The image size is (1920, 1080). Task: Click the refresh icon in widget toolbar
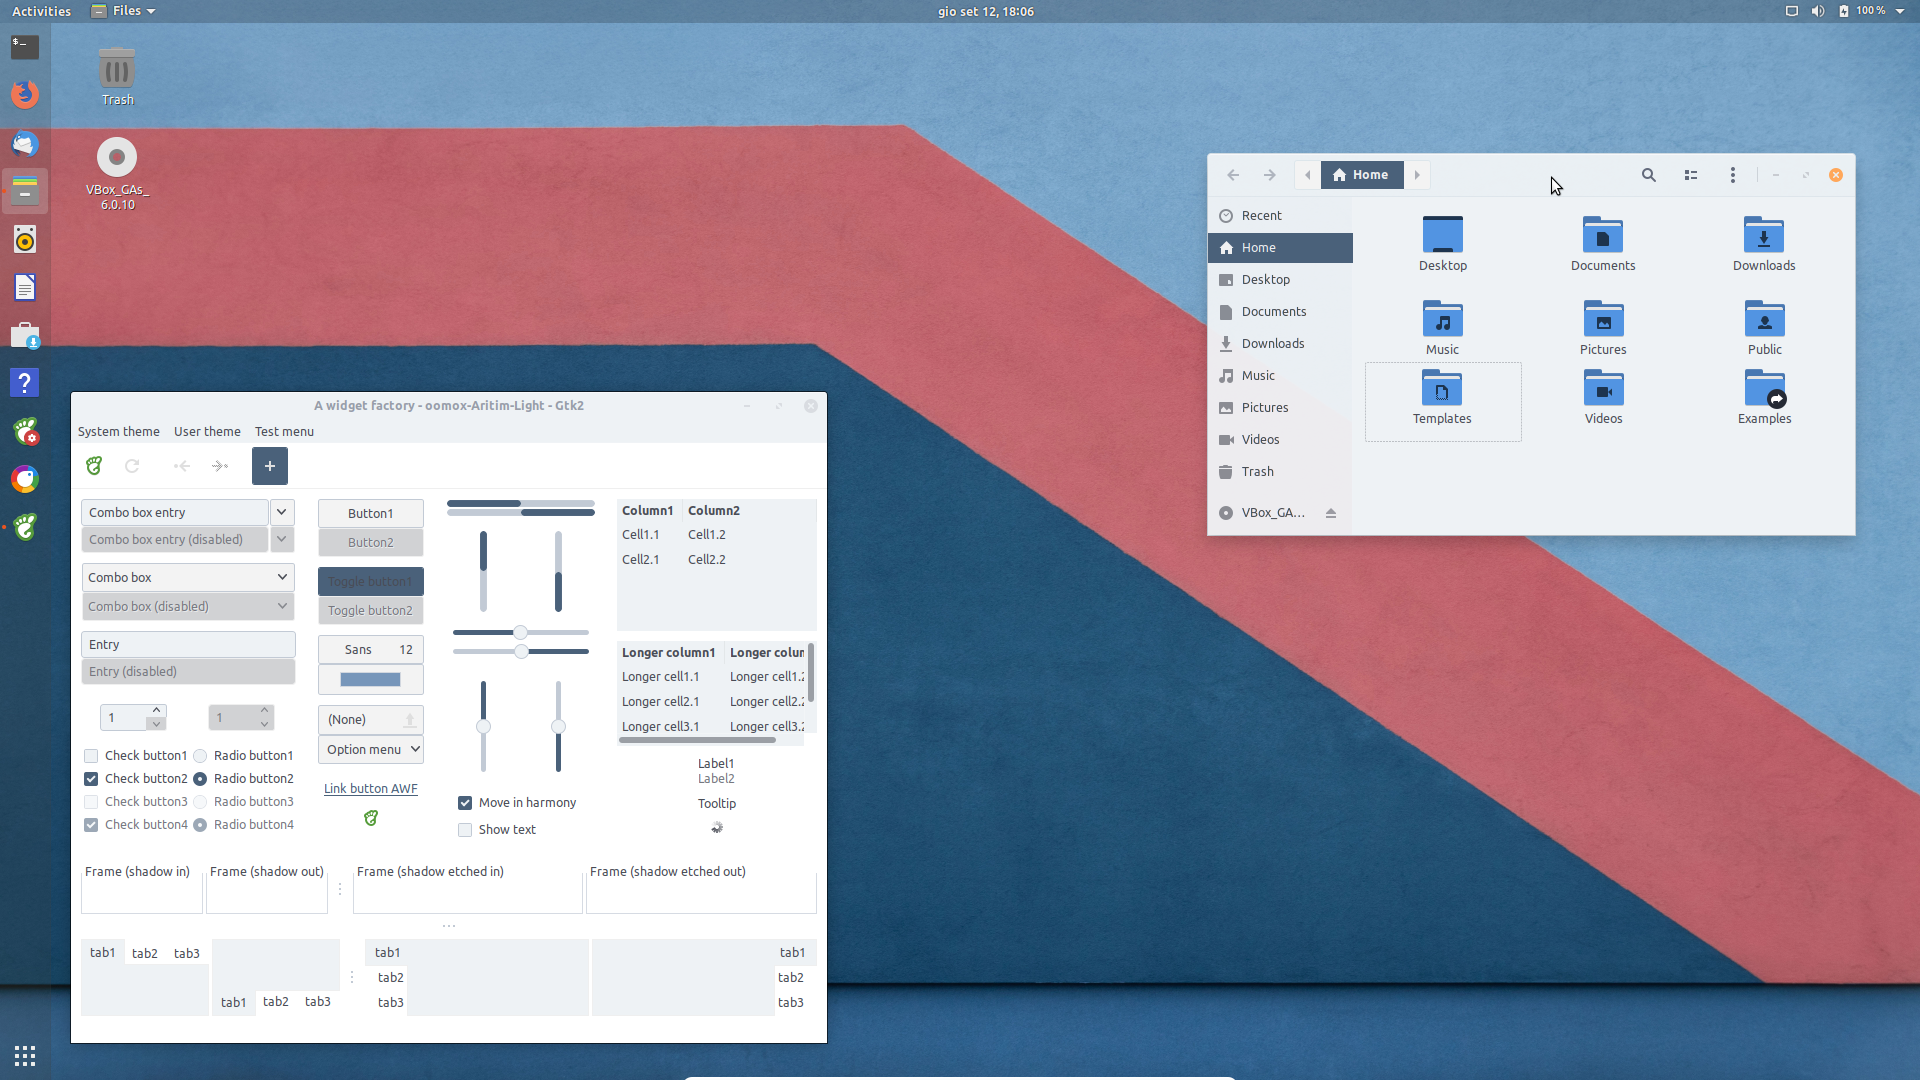(132, 466)
